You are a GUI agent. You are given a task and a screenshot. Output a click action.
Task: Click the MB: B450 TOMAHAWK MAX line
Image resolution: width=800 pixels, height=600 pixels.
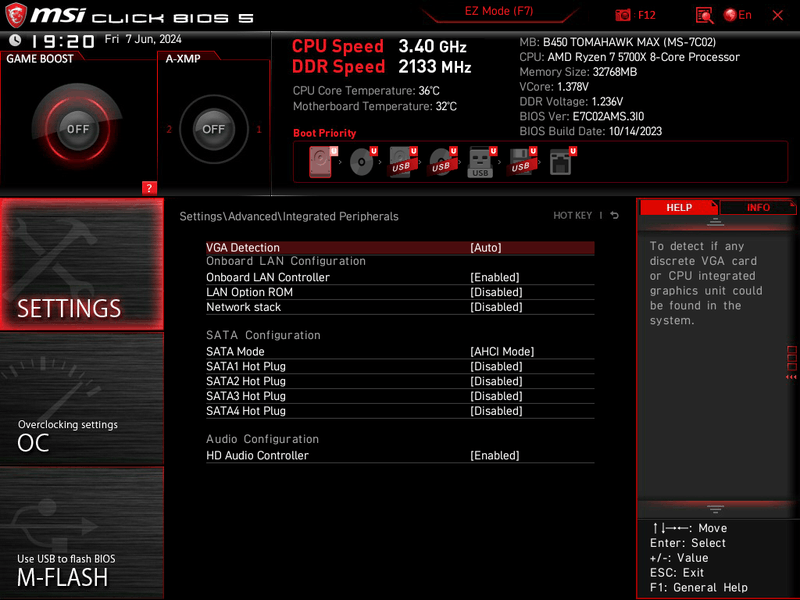coord(617,42)
